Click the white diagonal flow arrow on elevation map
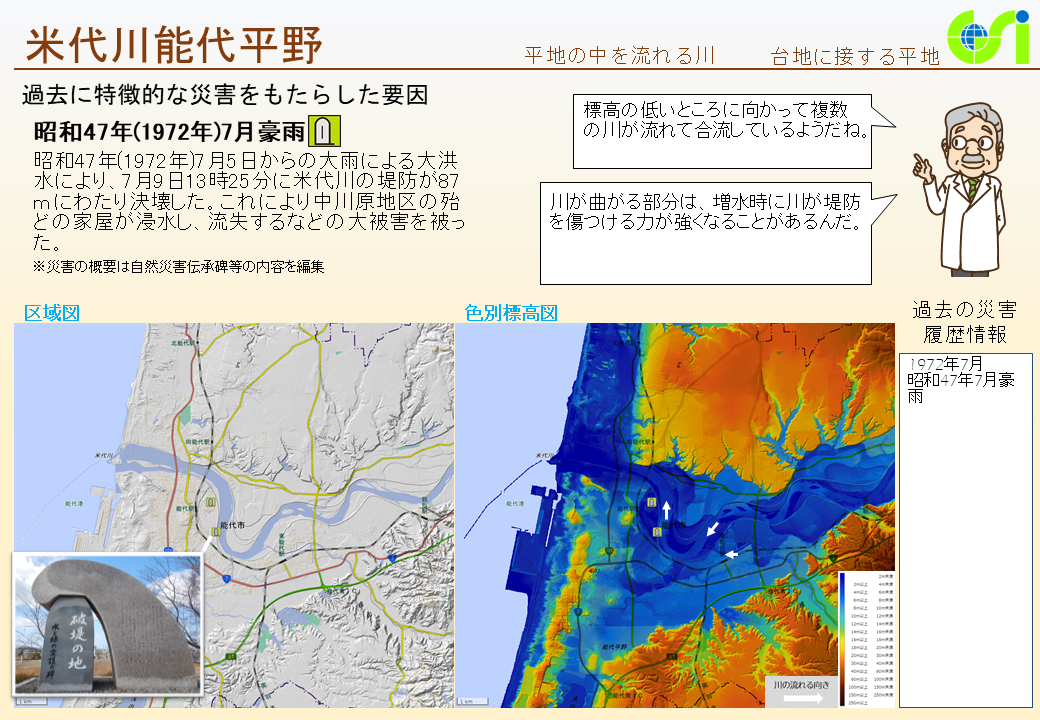Screen dimensions: 1040x720 coord(712,528)
